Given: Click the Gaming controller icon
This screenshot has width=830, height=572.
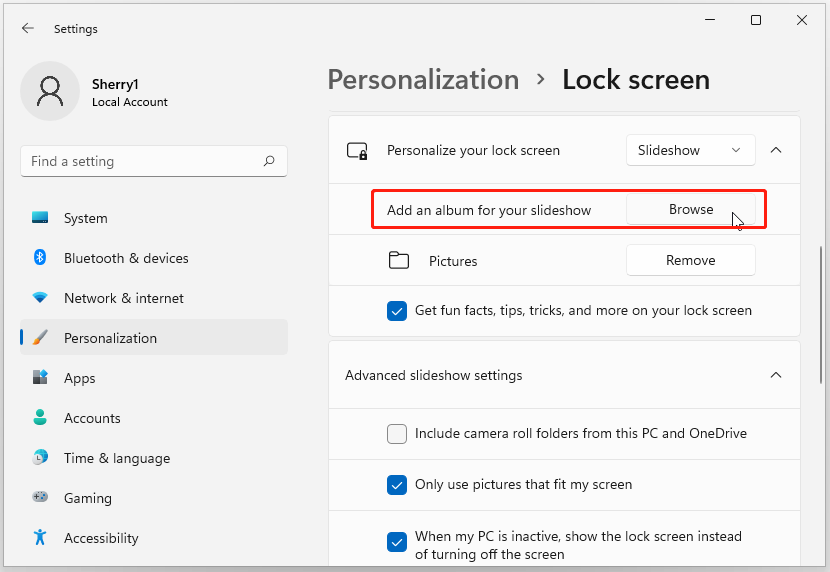Looking at the screenshot, I should click(40, 498).
